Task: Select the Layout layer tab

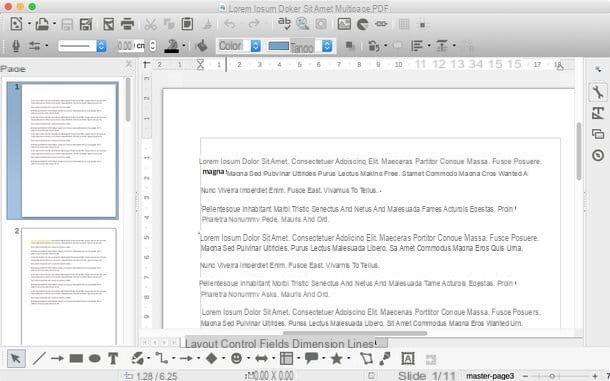Action: 201,344
